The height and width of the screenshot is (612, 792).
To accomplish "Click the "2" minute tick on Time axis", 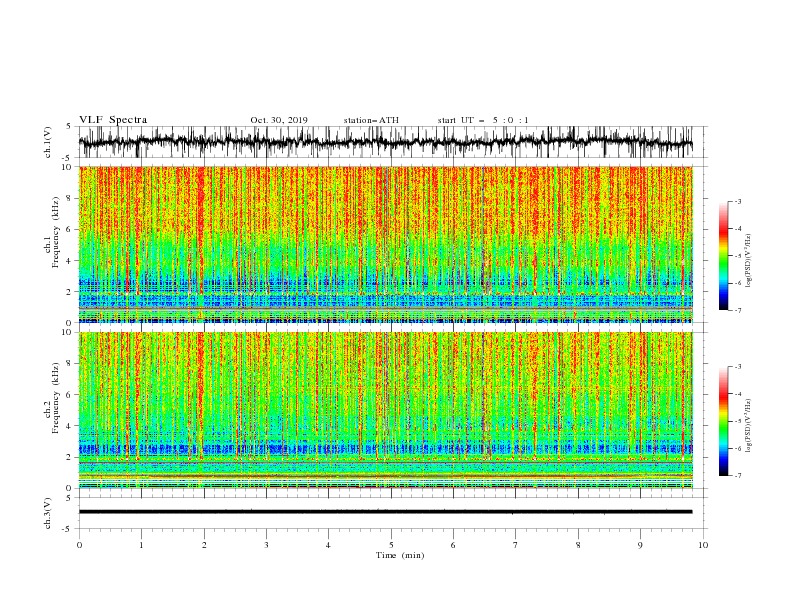I will (x=204, y=545).
